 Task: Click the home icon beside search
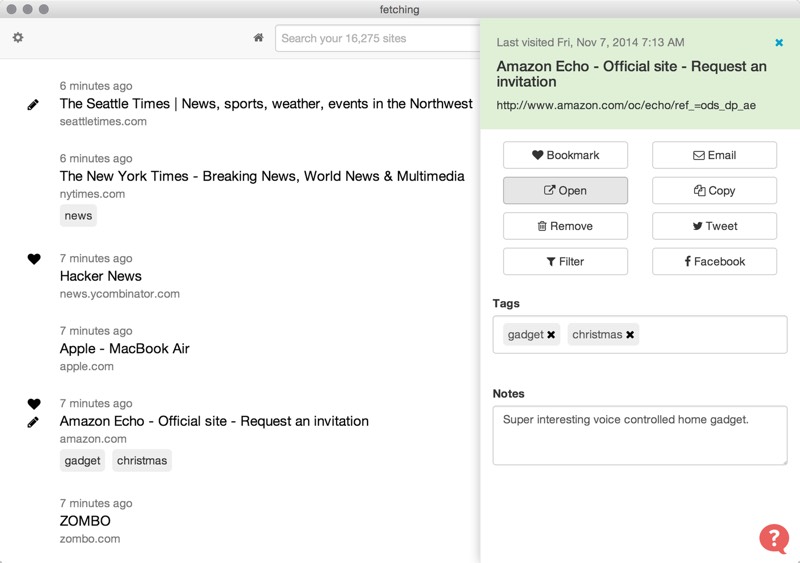tap(259, 38)
